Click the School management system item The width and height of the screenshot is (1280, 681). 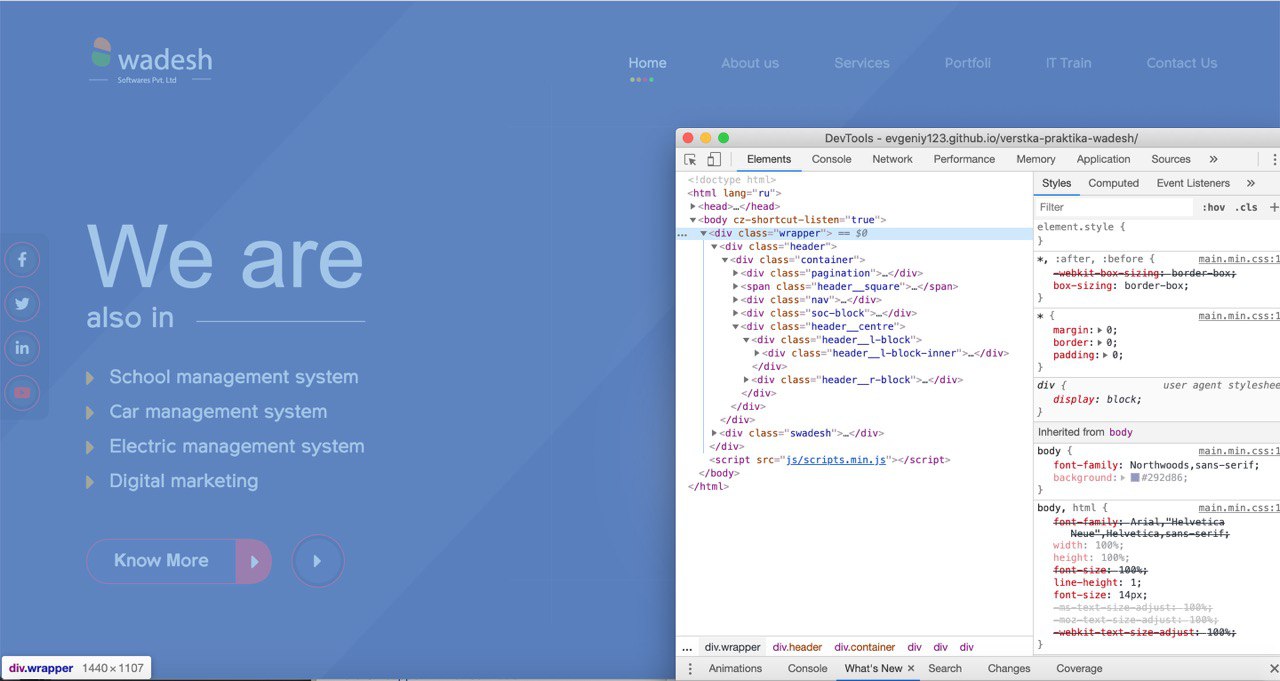point(233,377)
